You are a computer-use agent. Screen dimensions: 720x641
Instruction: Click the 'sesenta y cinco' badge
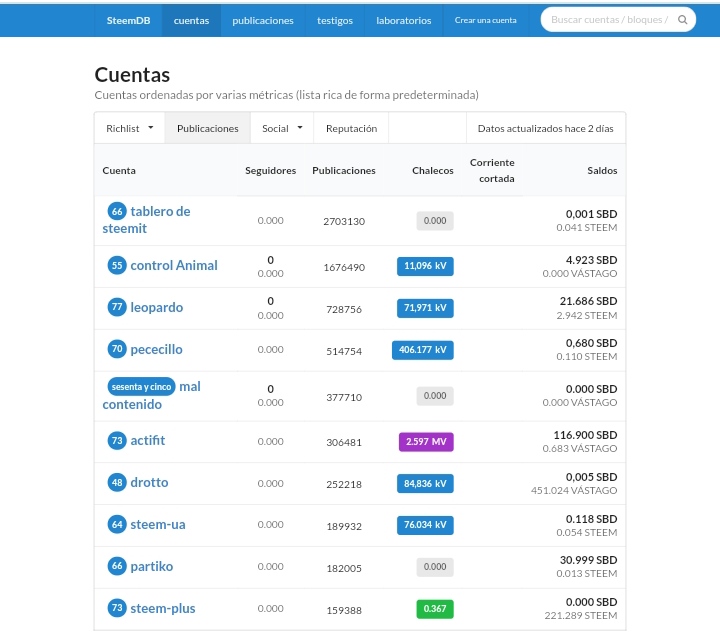[x=141, y=387]
